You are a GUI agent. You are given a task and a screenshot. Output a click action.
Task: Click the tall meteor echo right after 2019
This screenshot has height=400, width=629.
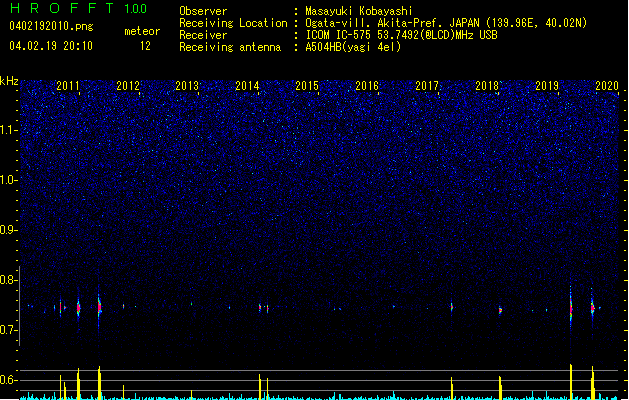click(571, 308)
